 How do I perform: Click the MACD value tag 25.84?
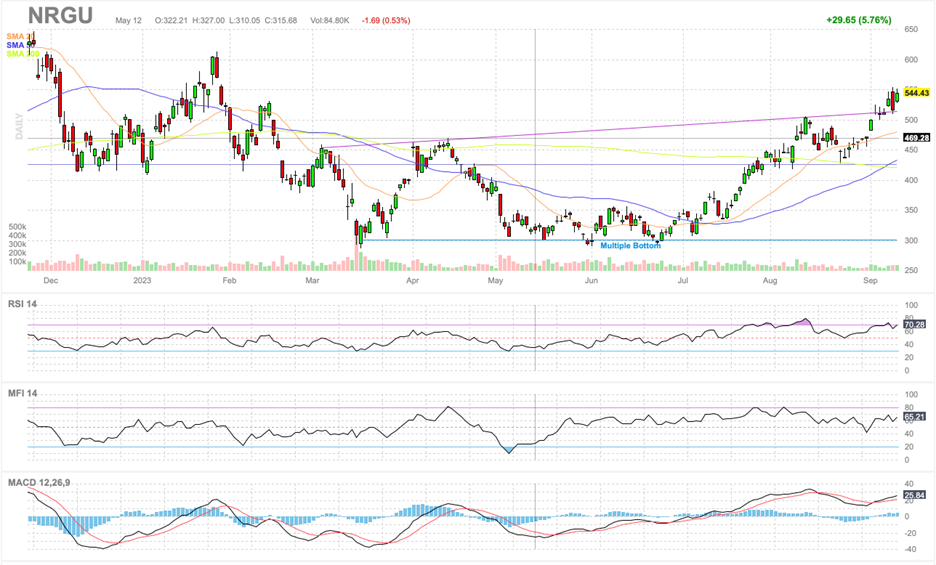point(915,495)
